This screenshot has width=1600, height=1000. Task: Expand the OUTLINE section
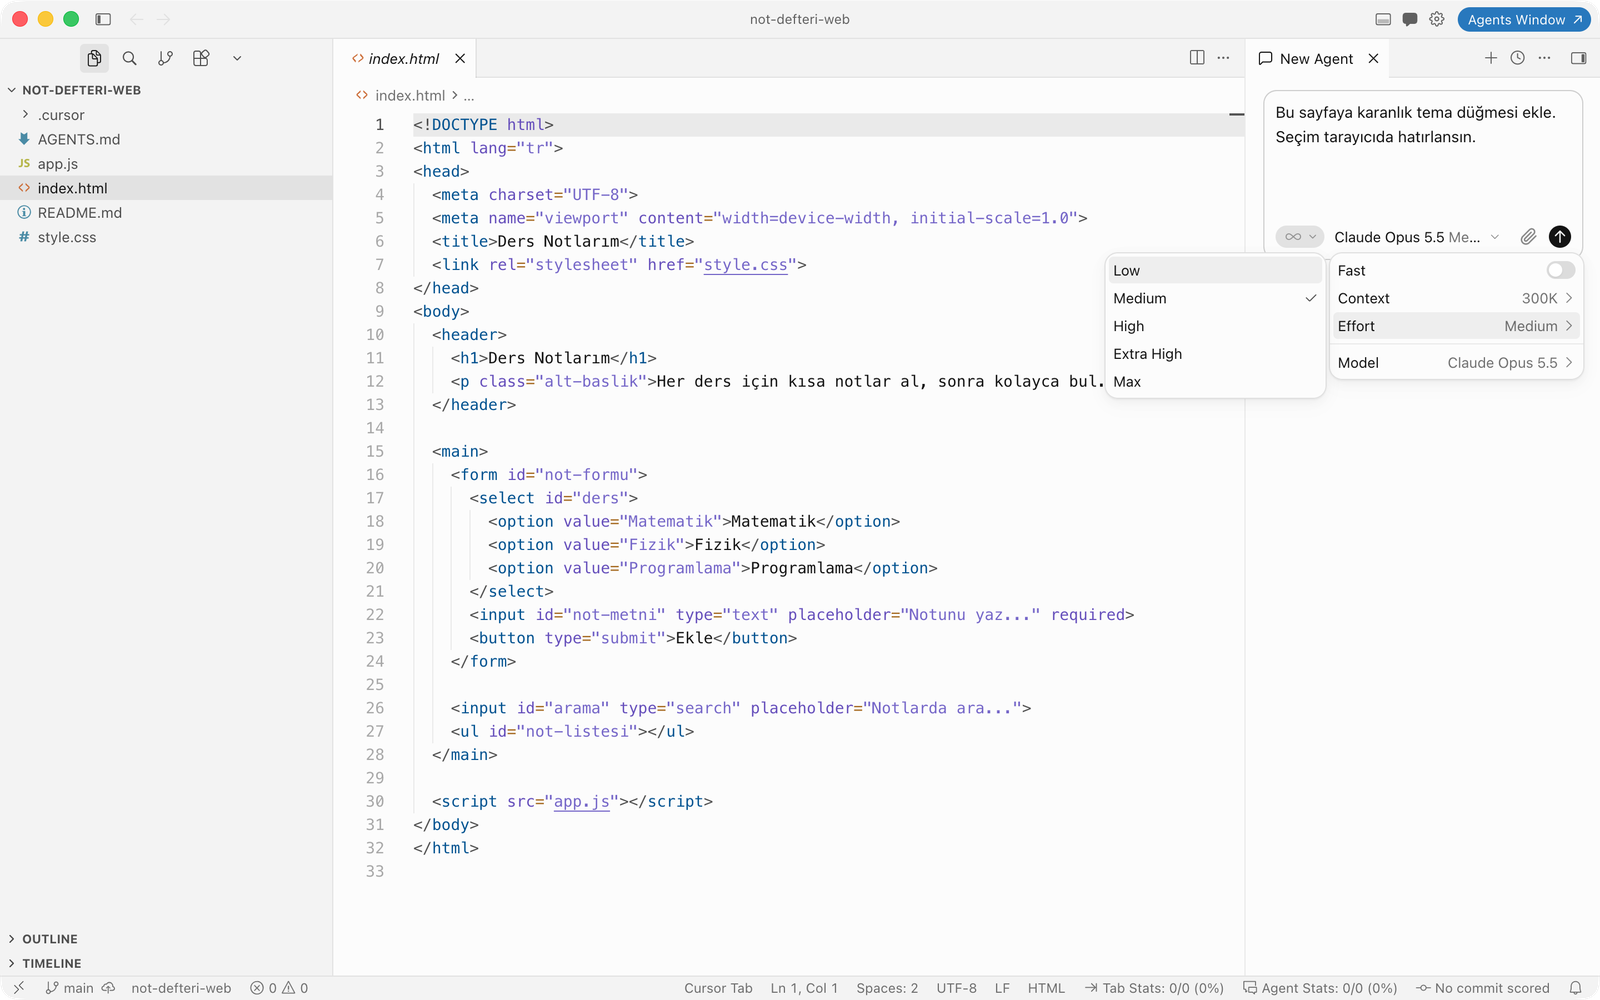point(166,939)
